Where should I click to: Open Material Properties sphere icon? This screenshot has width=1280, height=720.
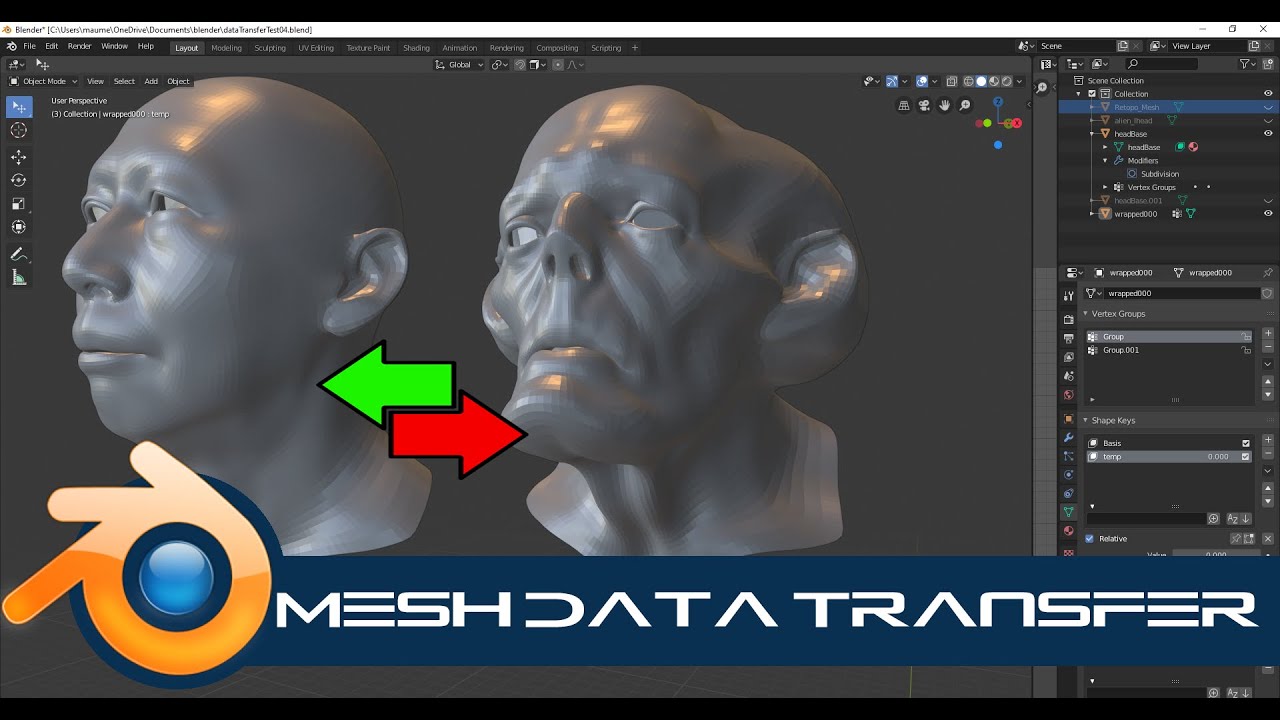1069,530
